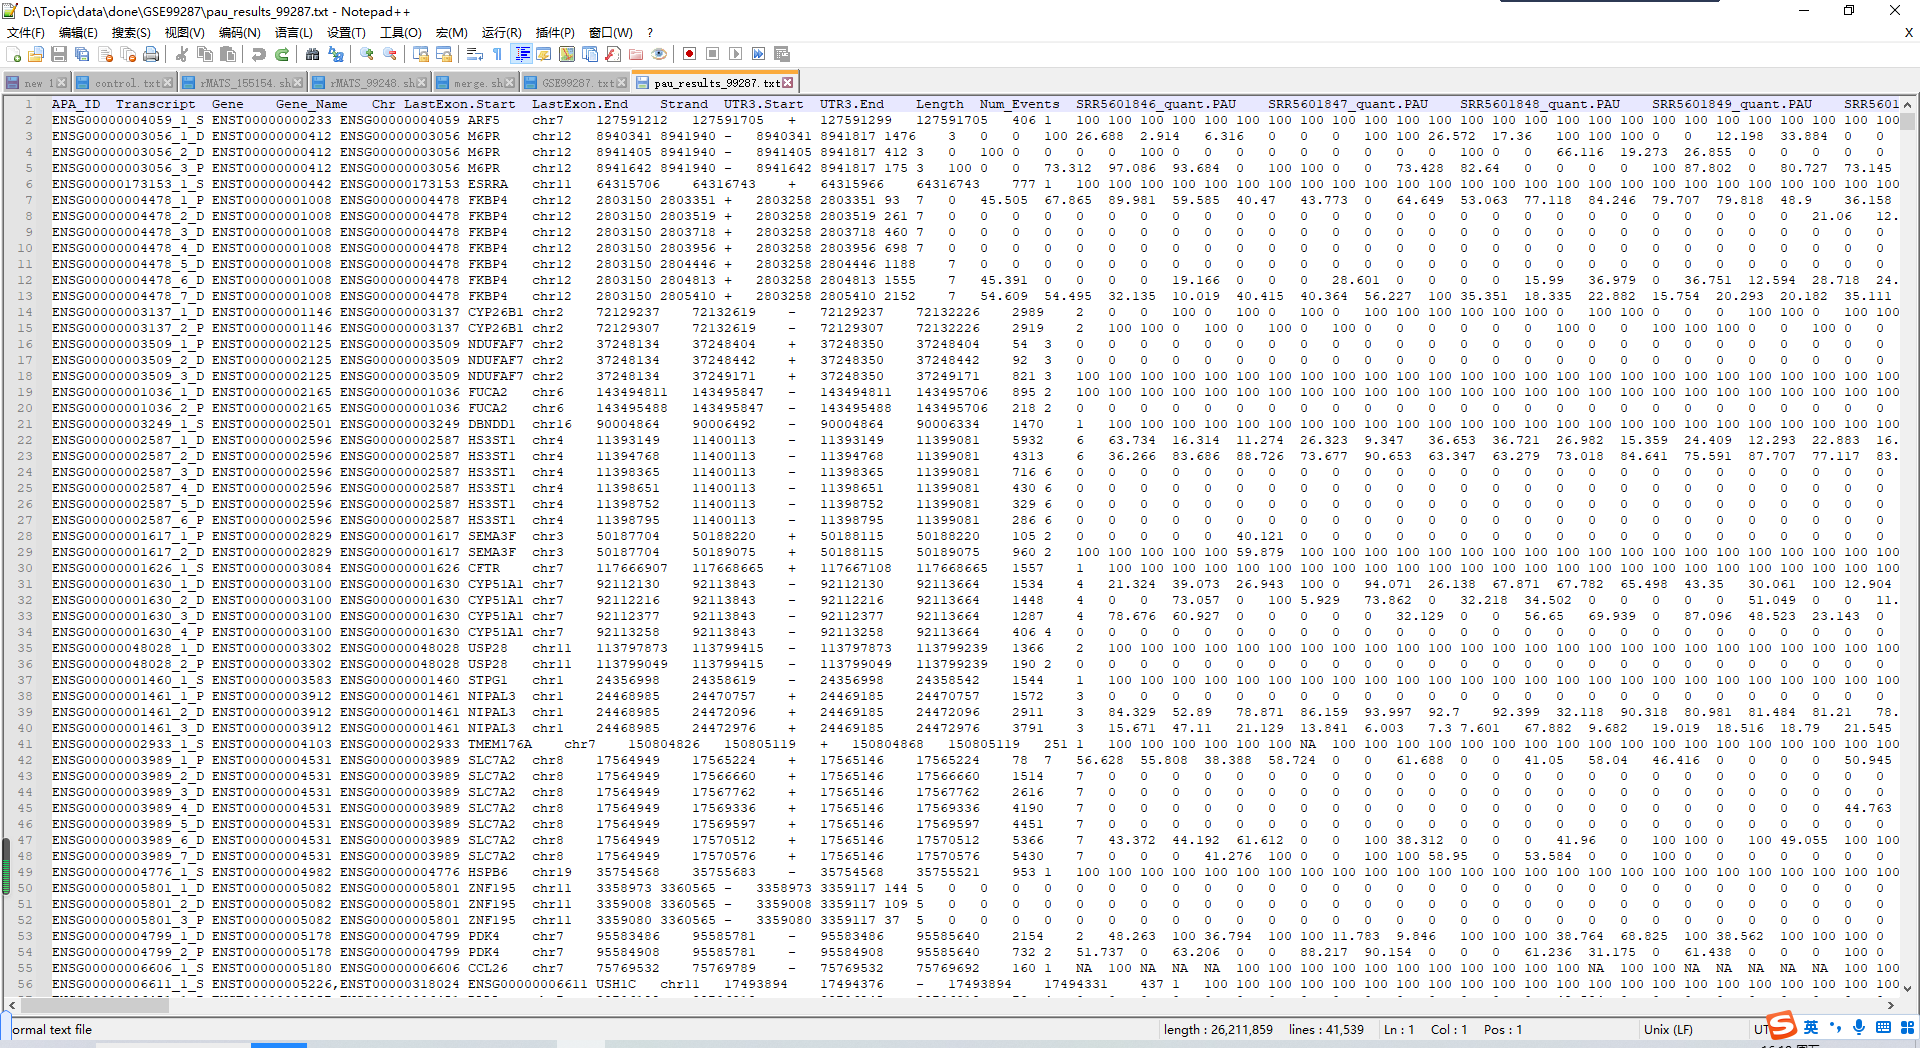Click the vertical scrollbar thumb
The image size is (1920, 1048).
tap(1908, 122)
